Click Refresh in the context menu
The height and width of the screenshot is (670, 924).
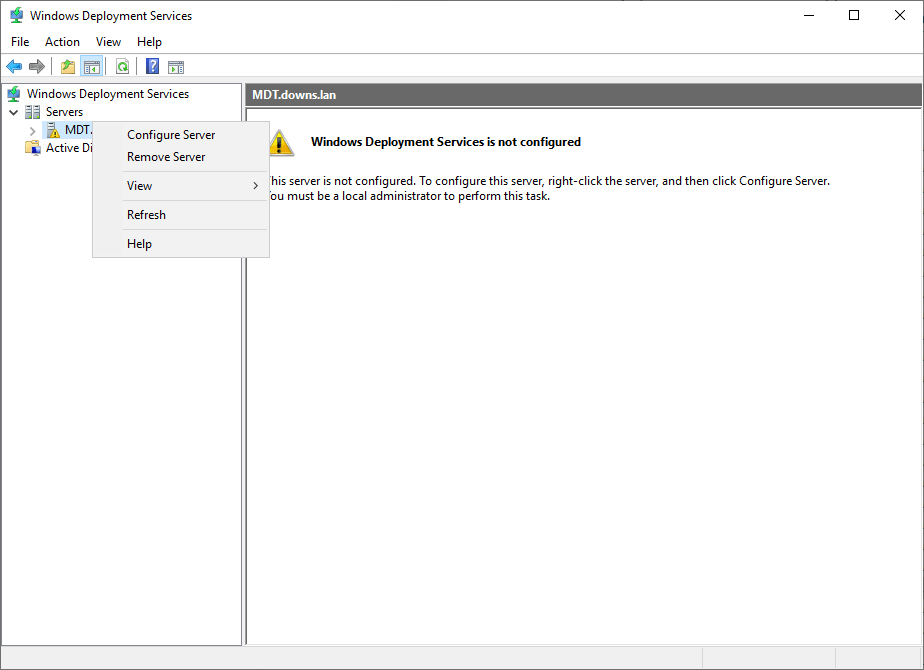click(146, 215)
